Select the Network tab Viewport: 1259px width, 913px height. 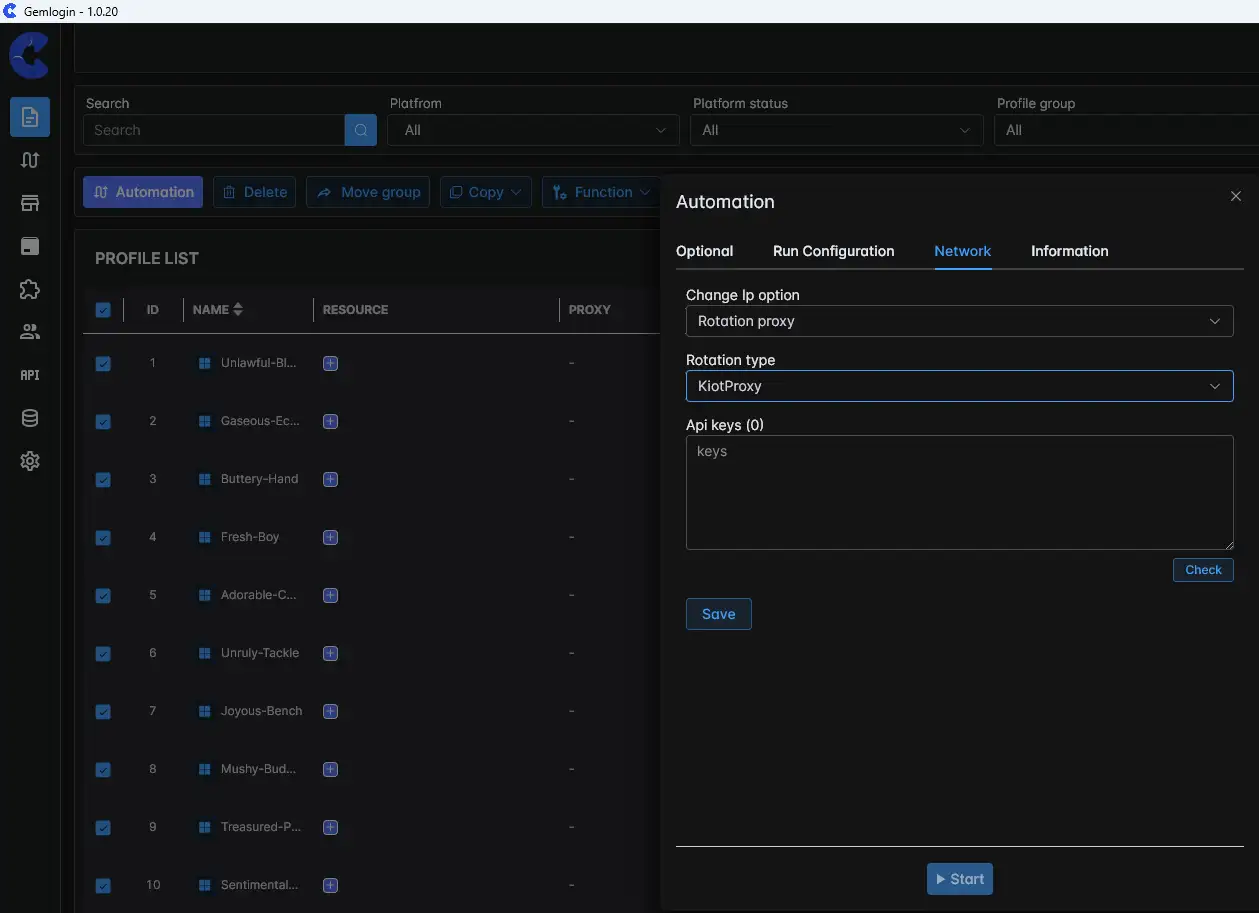tap(963, 251)
